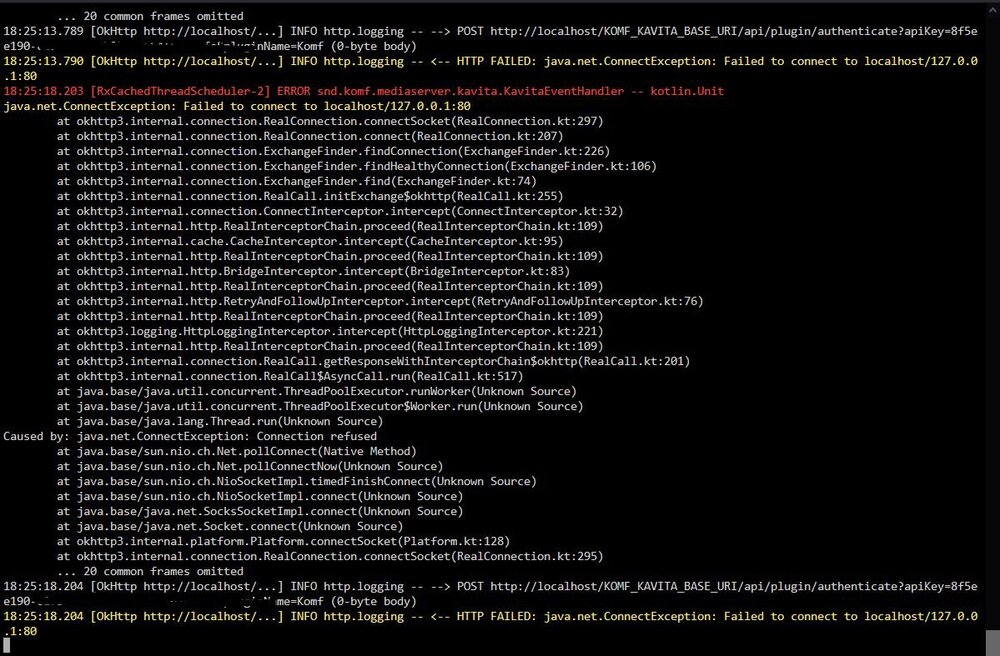Click the RealCall.initExchange$okhttp(RealCall.kt:255) frame
Image resolution: width=1000 pixels, height=656 pixels.
coord(310,196)
